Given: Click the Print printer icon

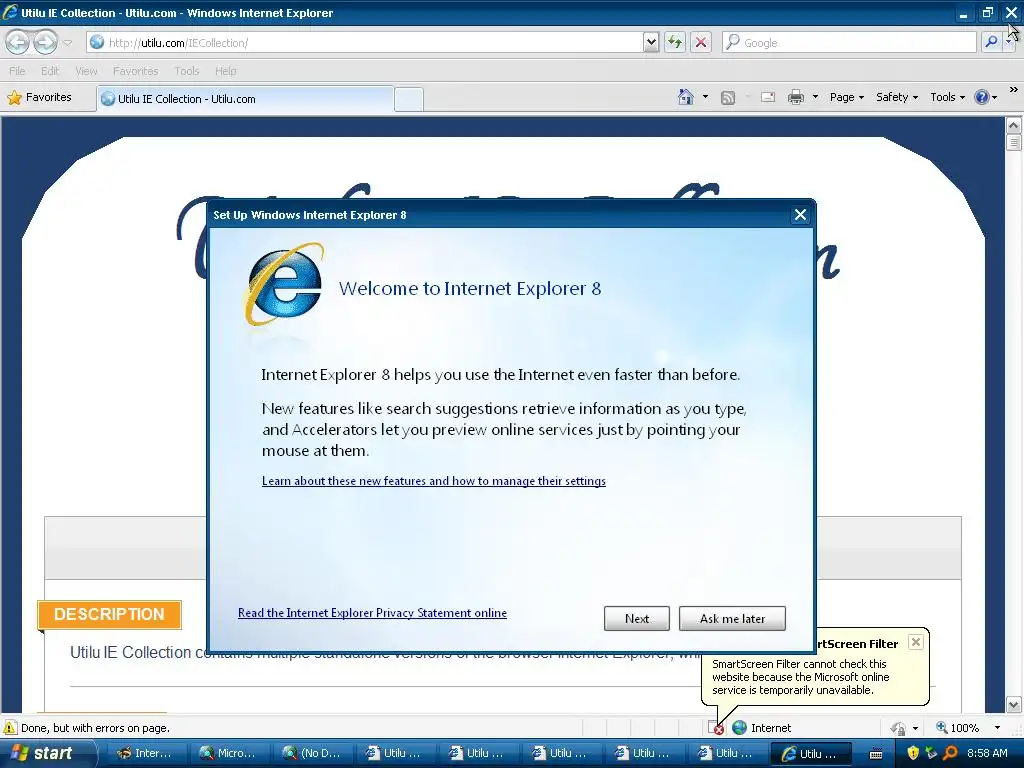Looking at the screenshot, I should tap(795, 97).
